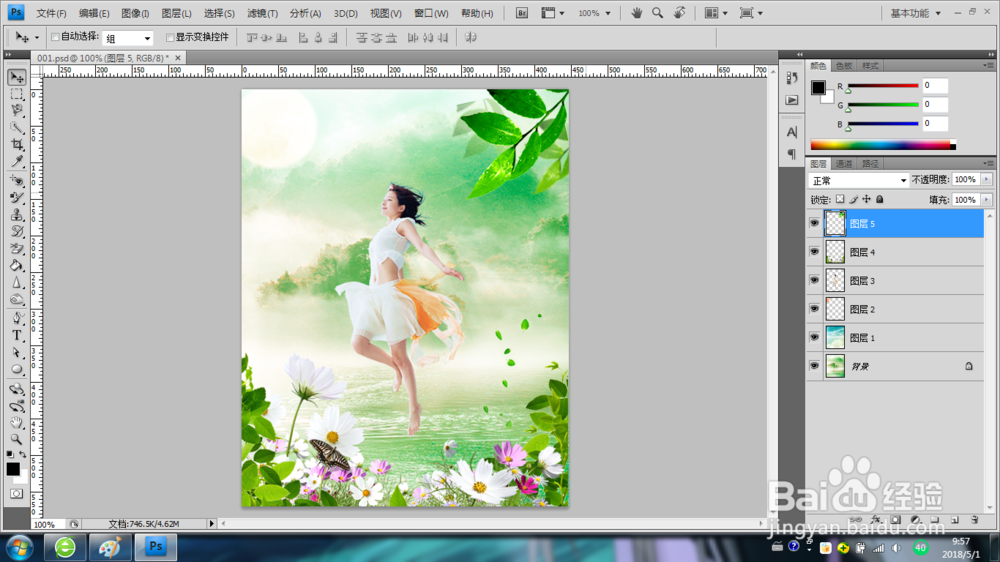
Task: Open the Character panel icon
Action: [791, 132]
